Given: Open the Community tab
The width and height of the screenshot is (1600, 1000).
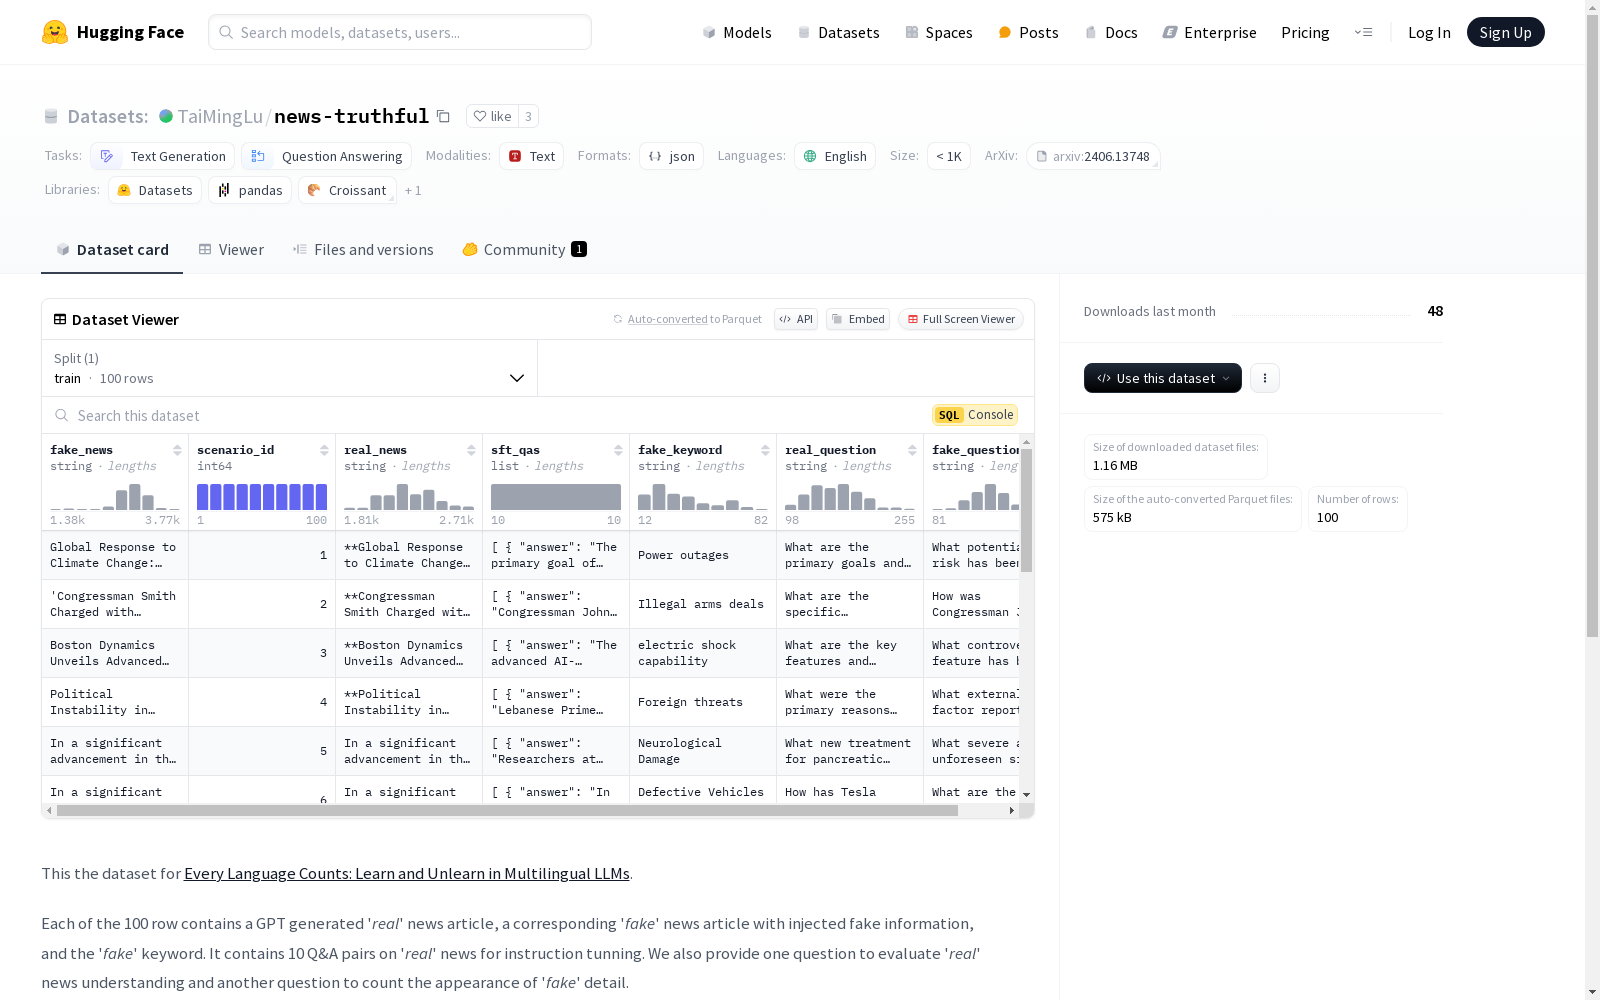Looking at the screenshot, I should coord(524,249).
